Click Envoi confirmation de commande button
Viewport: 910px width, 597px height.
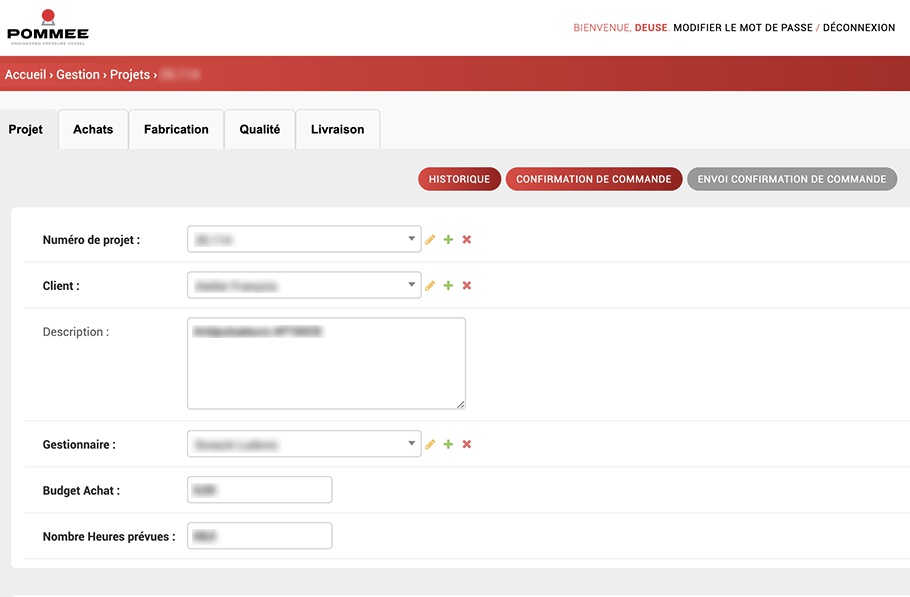792,179
